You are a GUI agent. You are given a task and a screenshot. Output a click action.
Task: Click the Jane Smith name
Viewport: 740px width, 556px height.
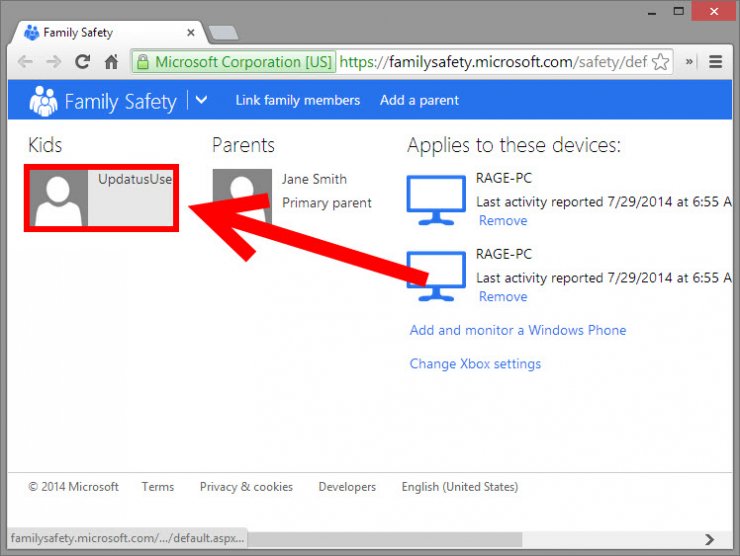pos(314,179)
